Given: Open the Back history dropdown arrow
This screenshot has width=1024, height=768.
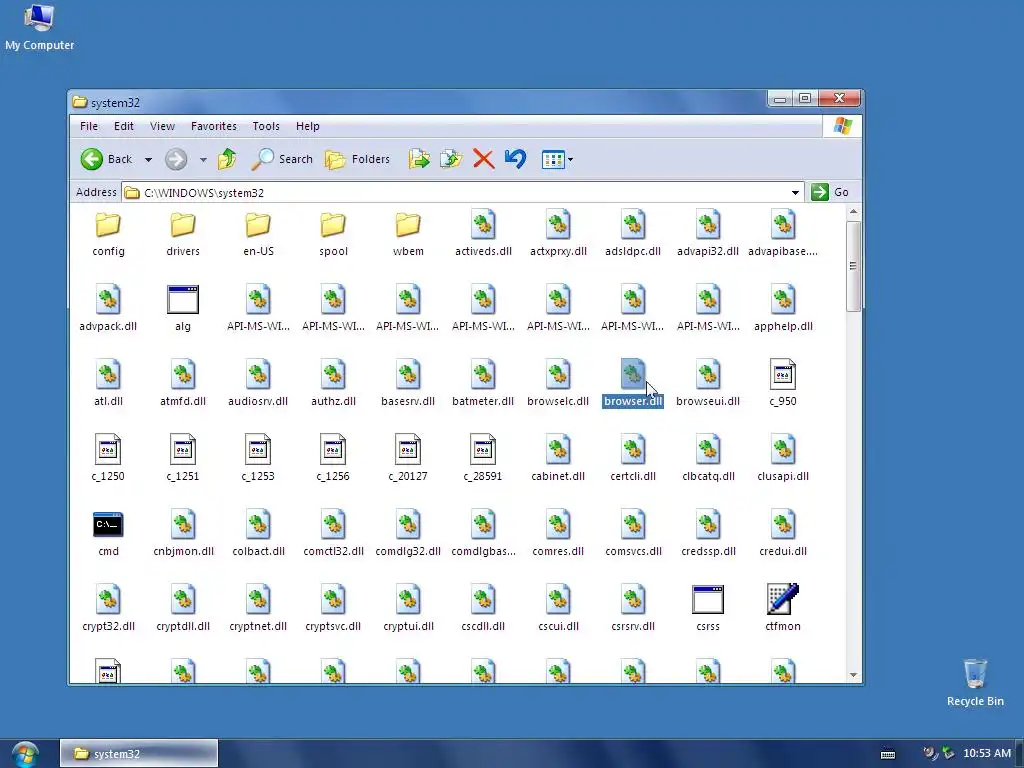Looking at the screenshot, I should coord(148,159).
